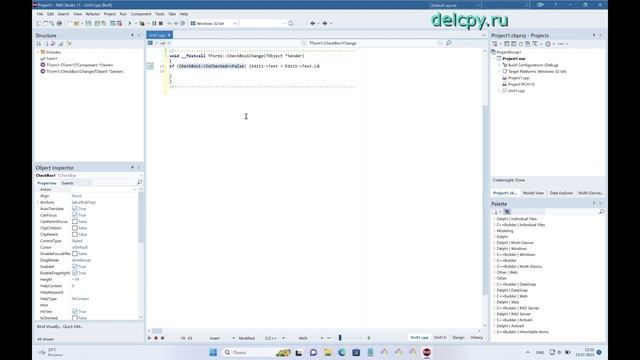
Task: Open the Data Explorer tab in Projects panel
Action: [561, 193]
